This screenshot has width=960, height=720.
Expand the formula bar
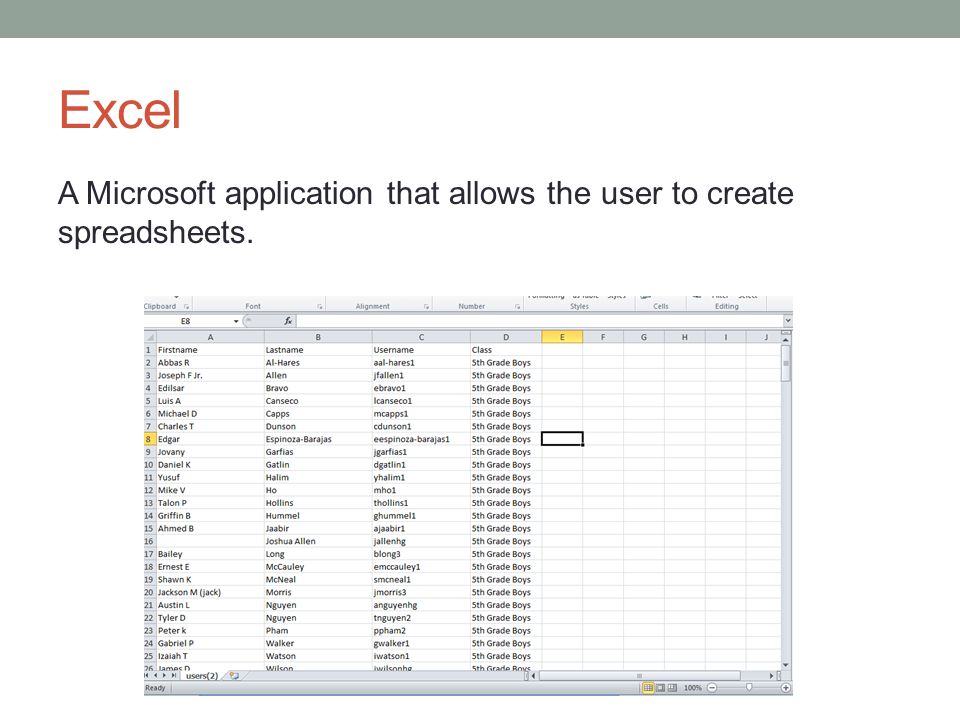[788, 321]
